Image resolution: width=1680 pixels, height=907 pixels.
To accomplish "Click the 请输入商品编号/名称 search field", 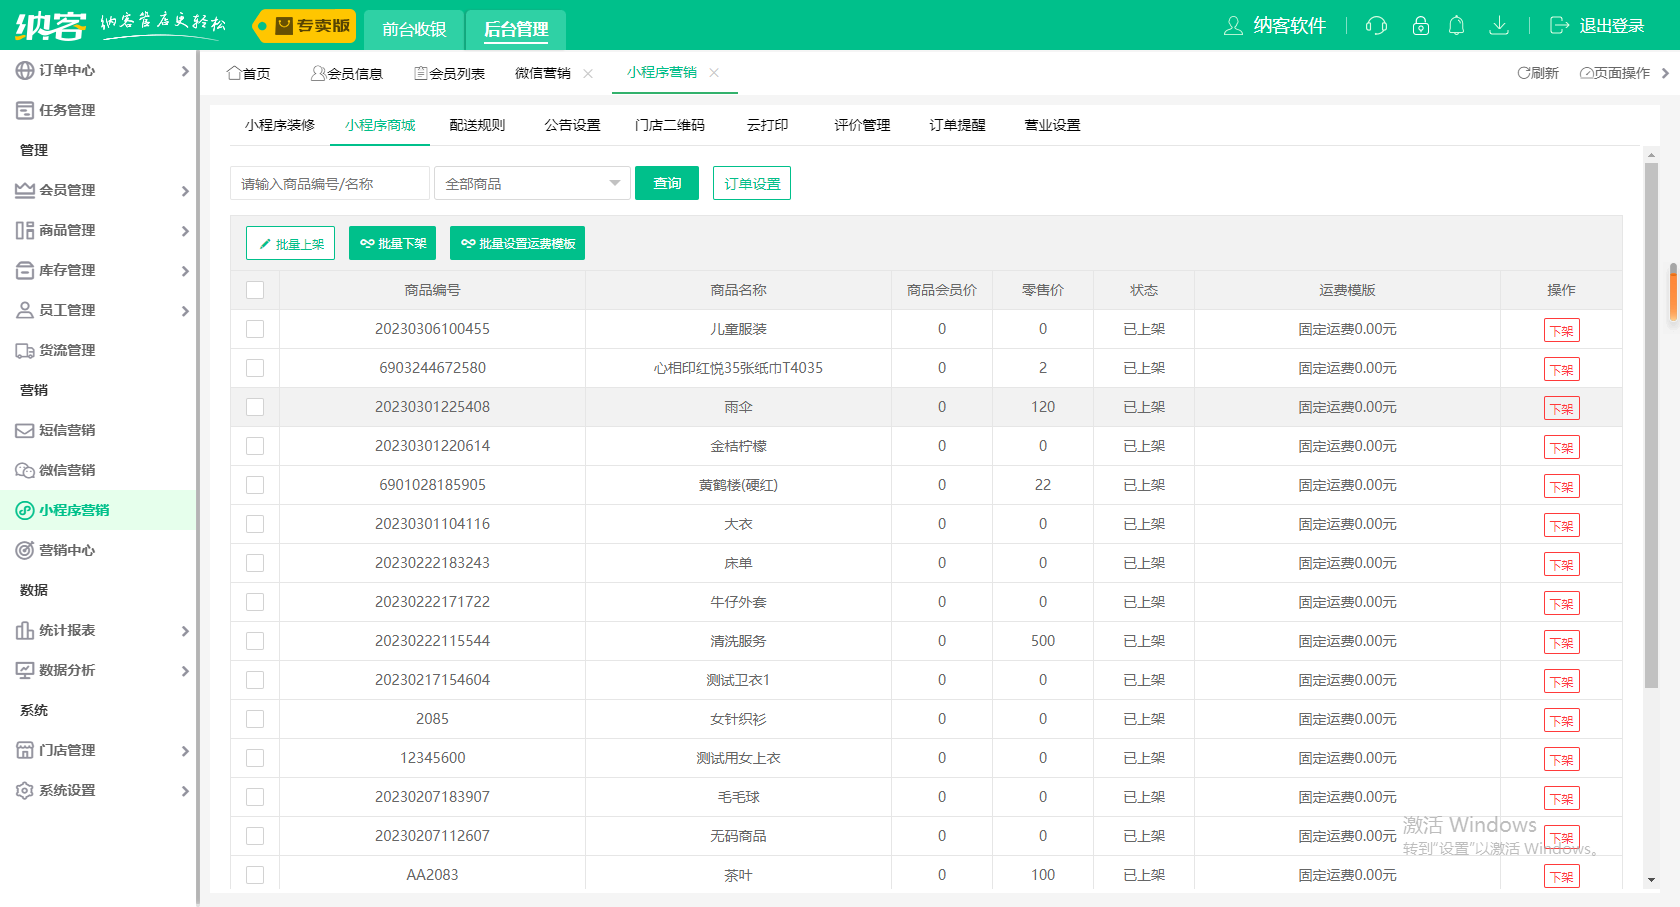I will 330,184.
